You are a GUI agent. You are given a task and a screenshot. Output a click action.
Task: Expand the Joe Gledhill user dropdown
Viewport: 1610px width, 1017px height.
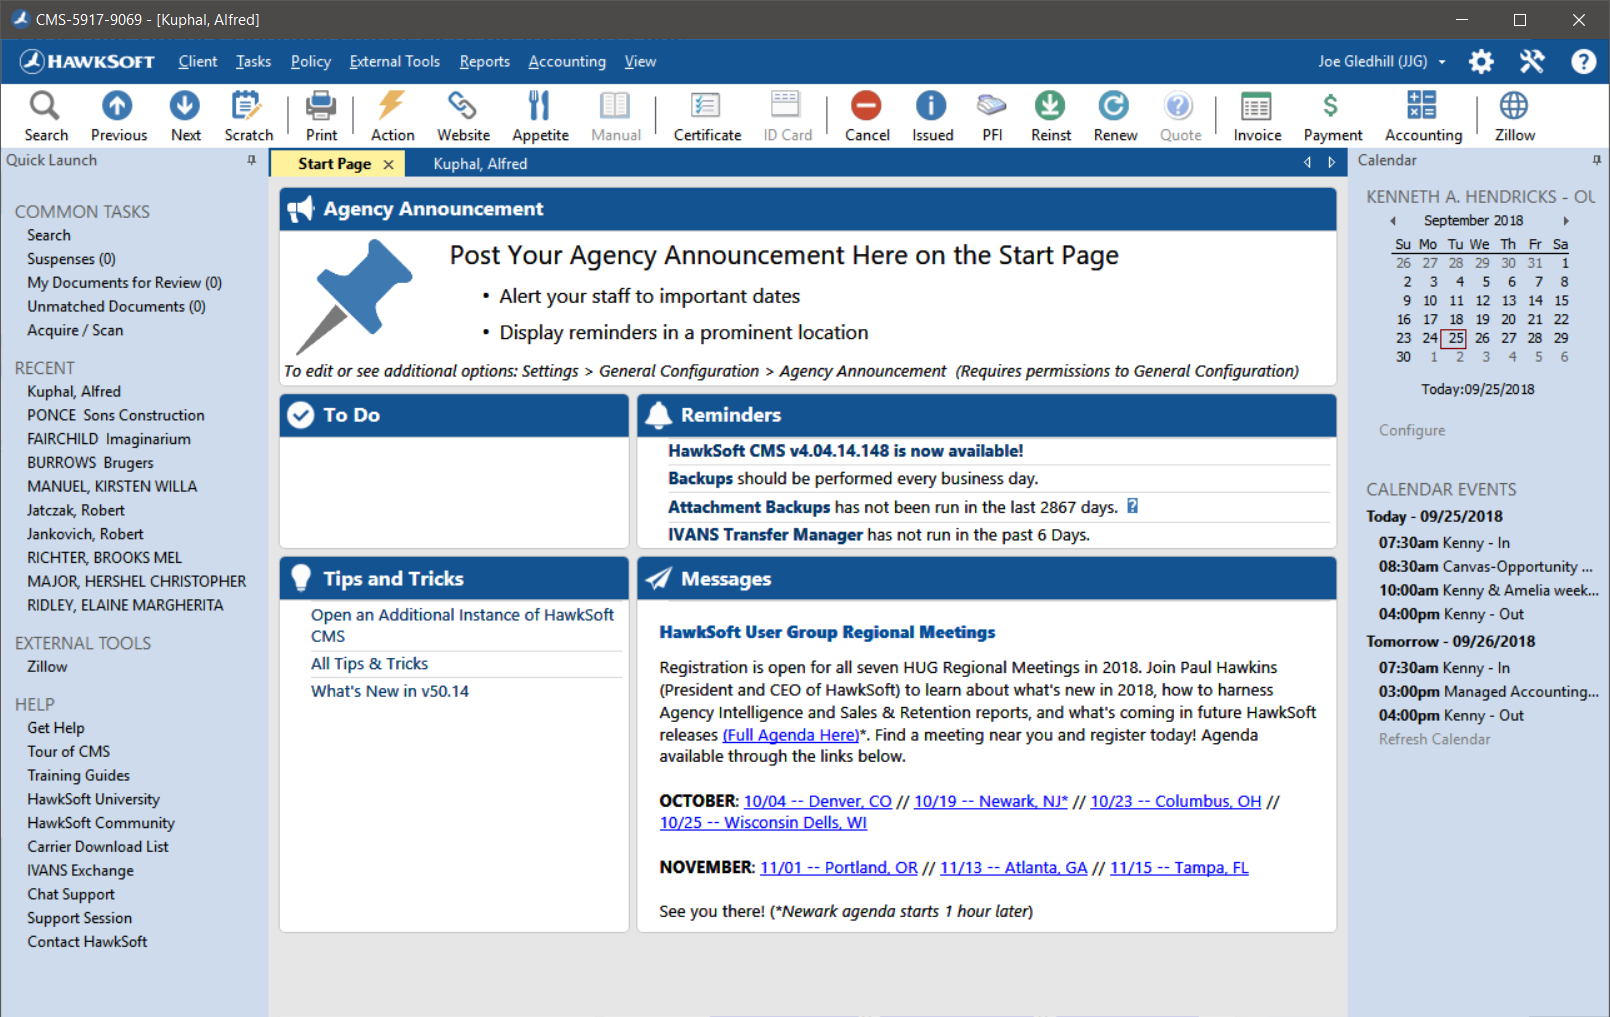pyautogui.click(x=1442, y=62)
